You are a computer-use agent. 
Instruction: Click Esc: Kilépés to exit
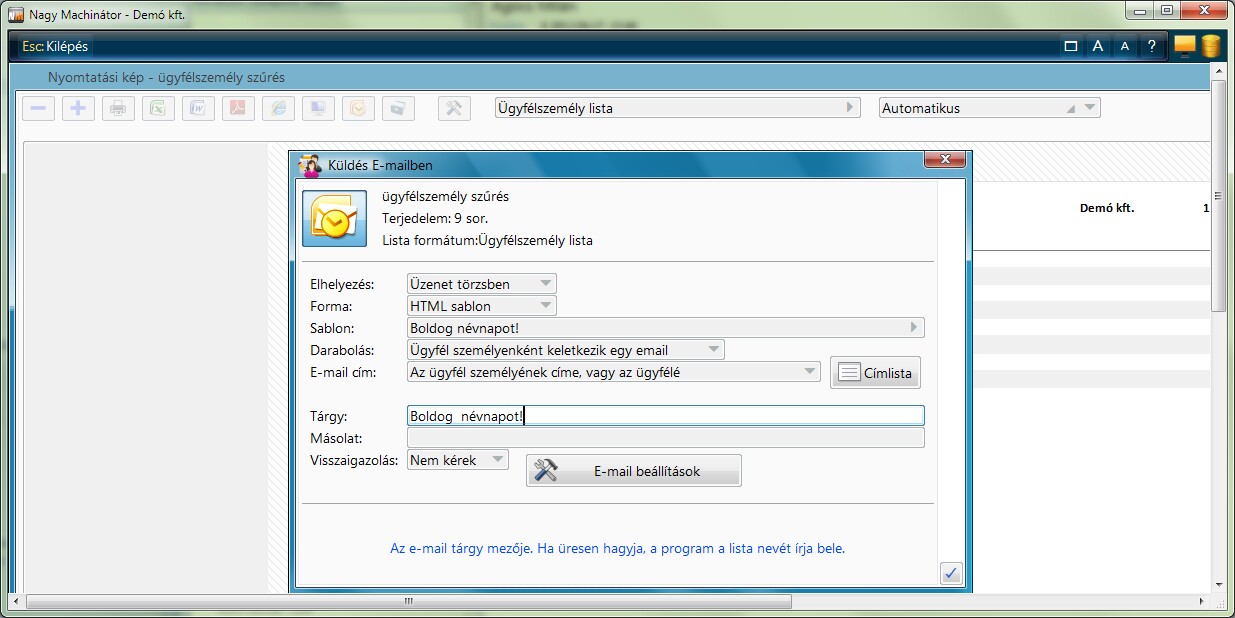pos(56,46)
